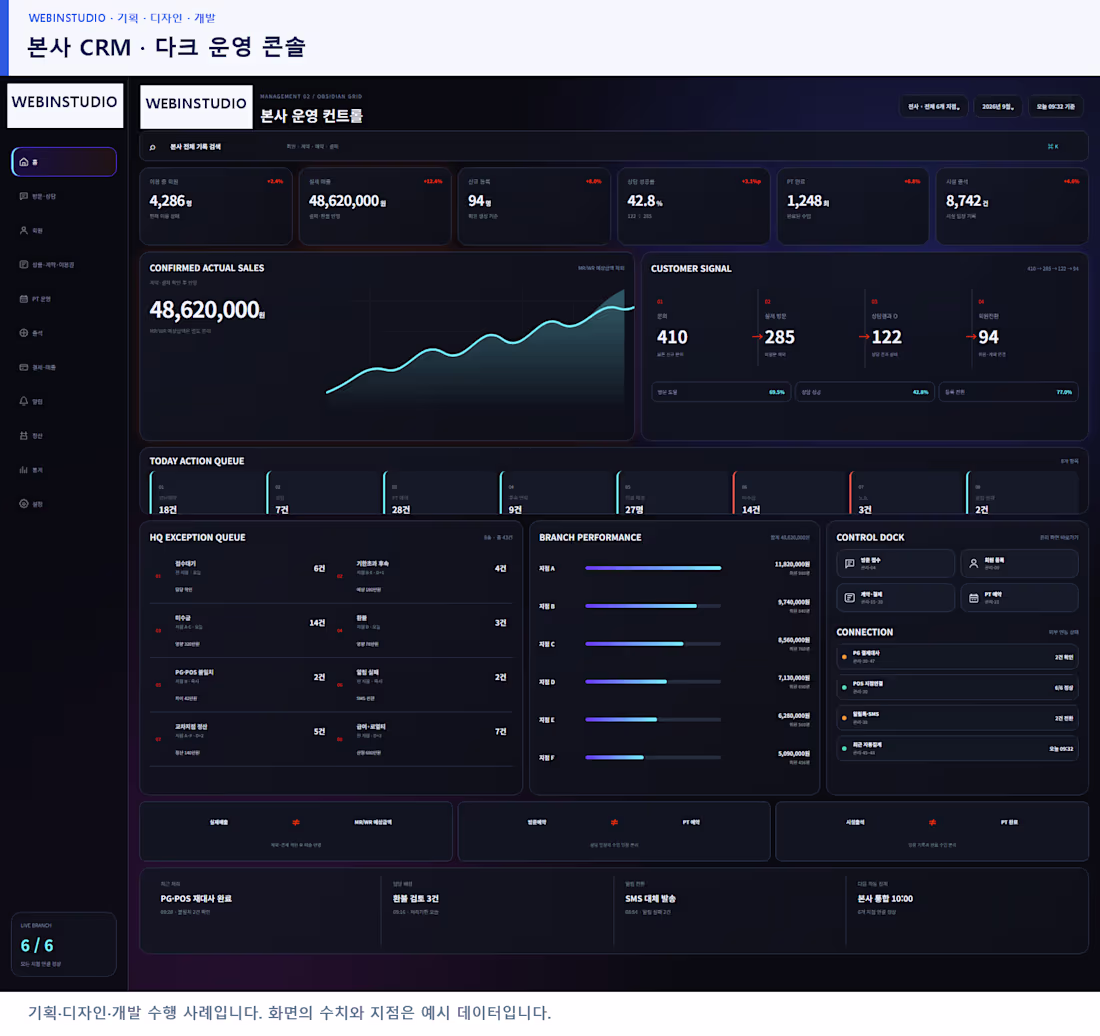Click the 410 문의 figure in Customer Signal
1100x1036 pixels.
tap(672, 337)
